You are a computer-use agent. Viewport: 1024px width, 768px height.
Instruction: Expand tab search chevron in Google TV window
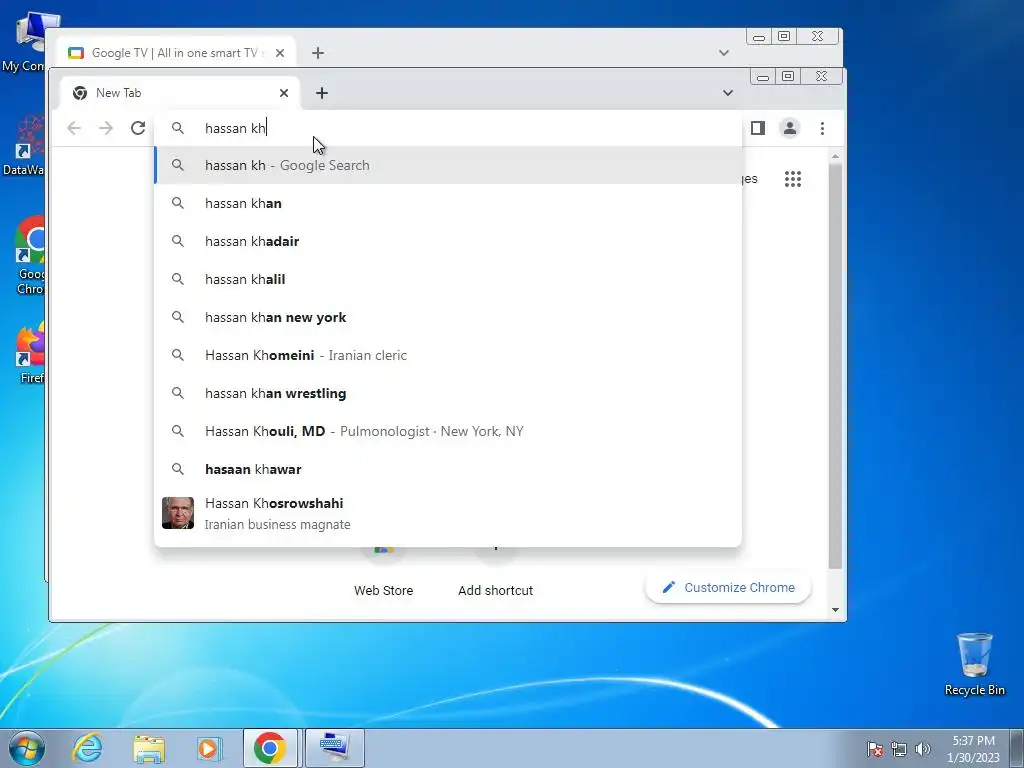[x=724, y=53]
